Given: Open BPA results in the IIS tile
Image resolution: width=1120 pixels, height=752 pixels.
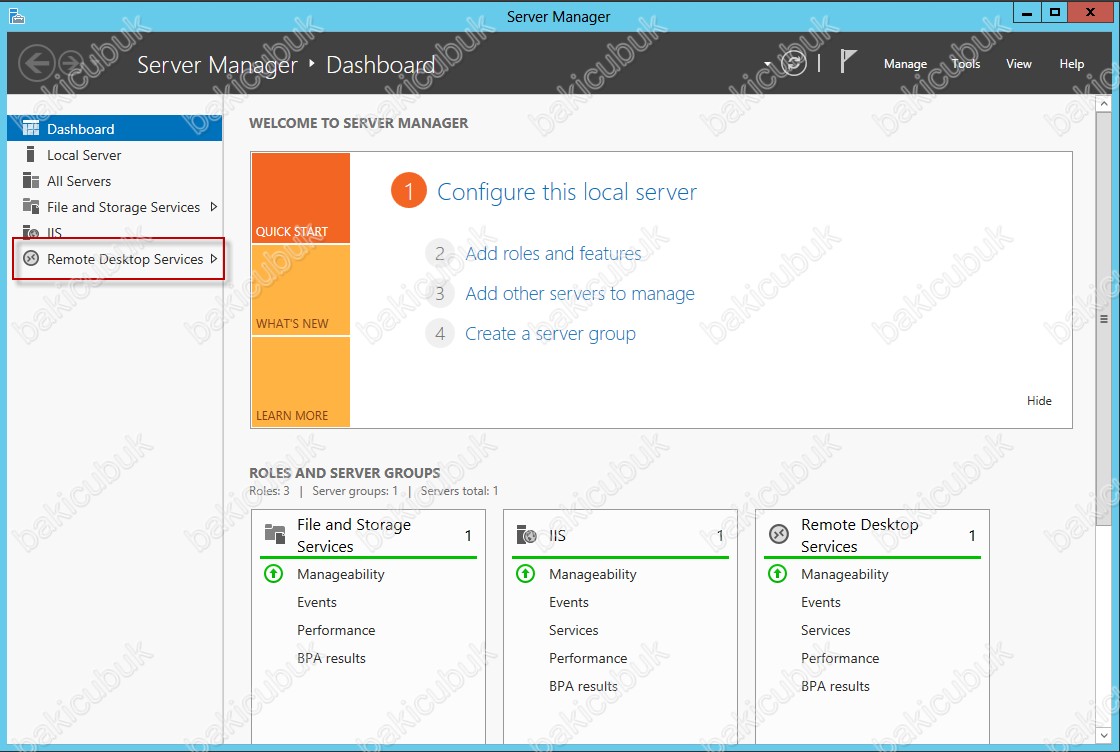Looking at the screenshot, I should pos(583,686).
